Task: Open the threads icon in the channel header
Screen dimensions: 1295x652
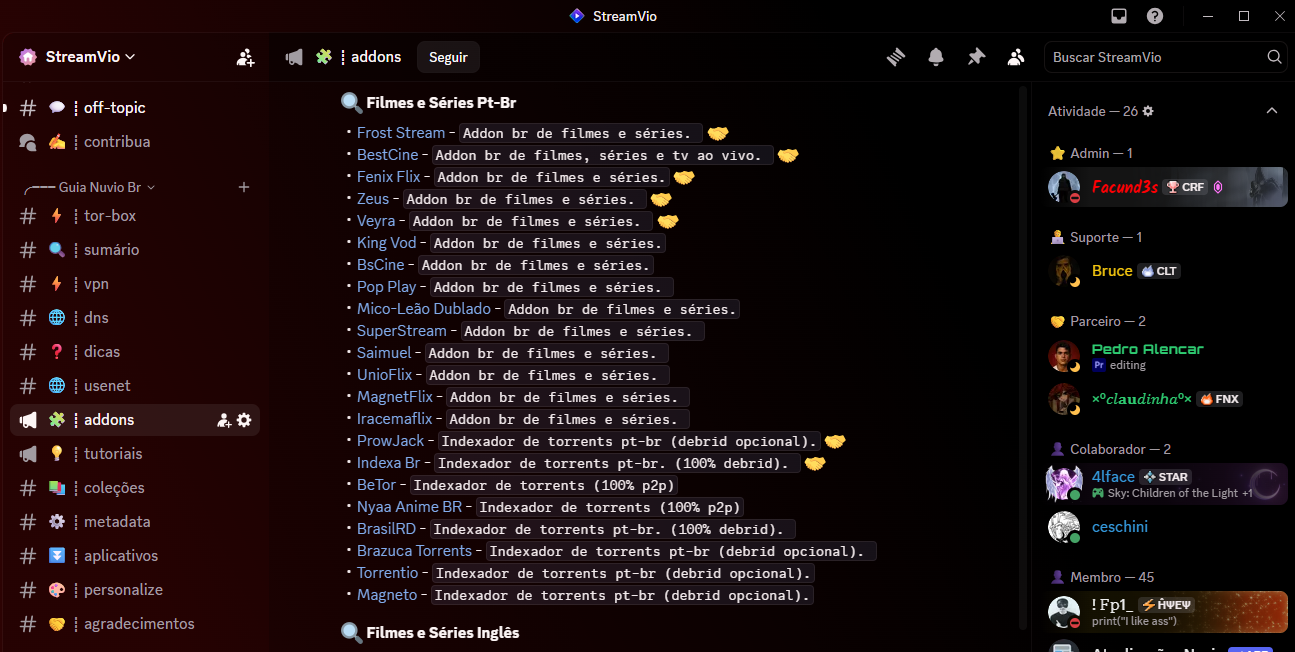Action: (x=896, y=57)
